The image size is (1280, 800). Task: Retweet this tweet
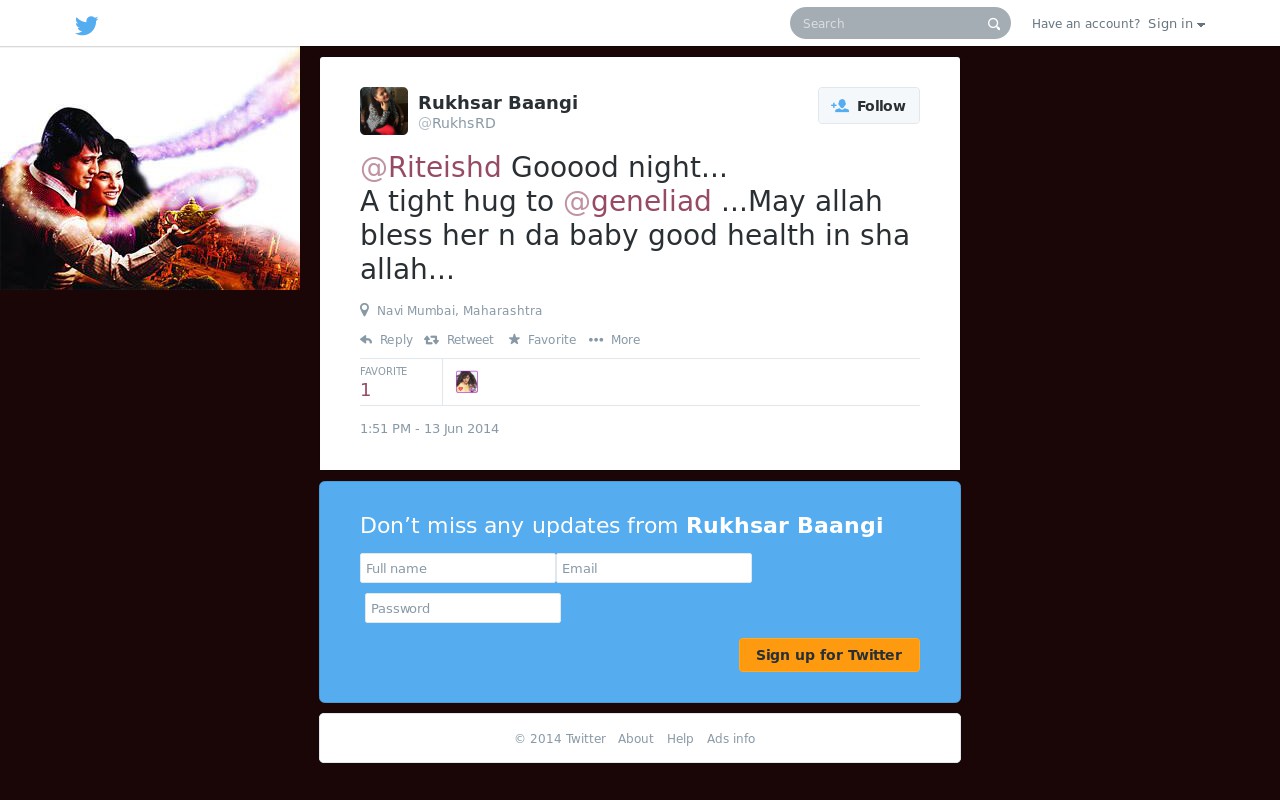(459, 340)
